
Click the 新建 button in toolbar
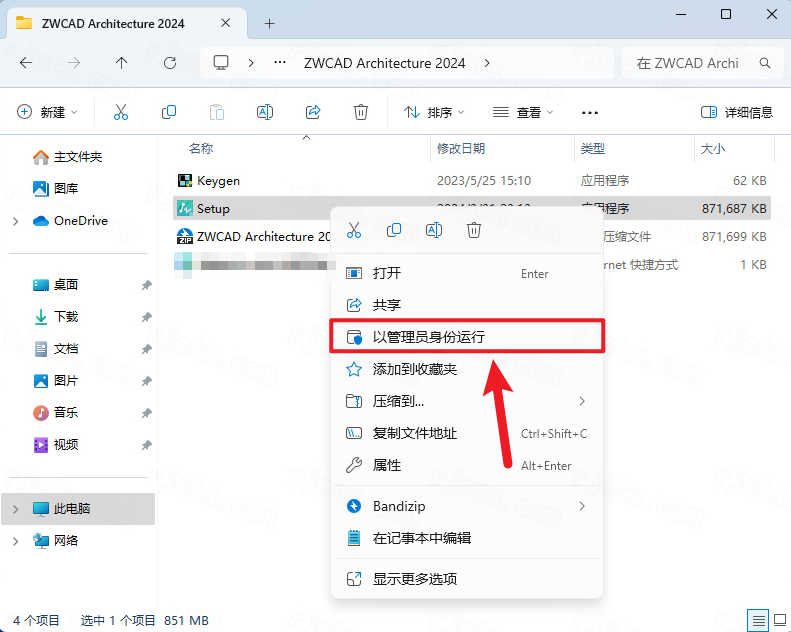click(47, 113)
